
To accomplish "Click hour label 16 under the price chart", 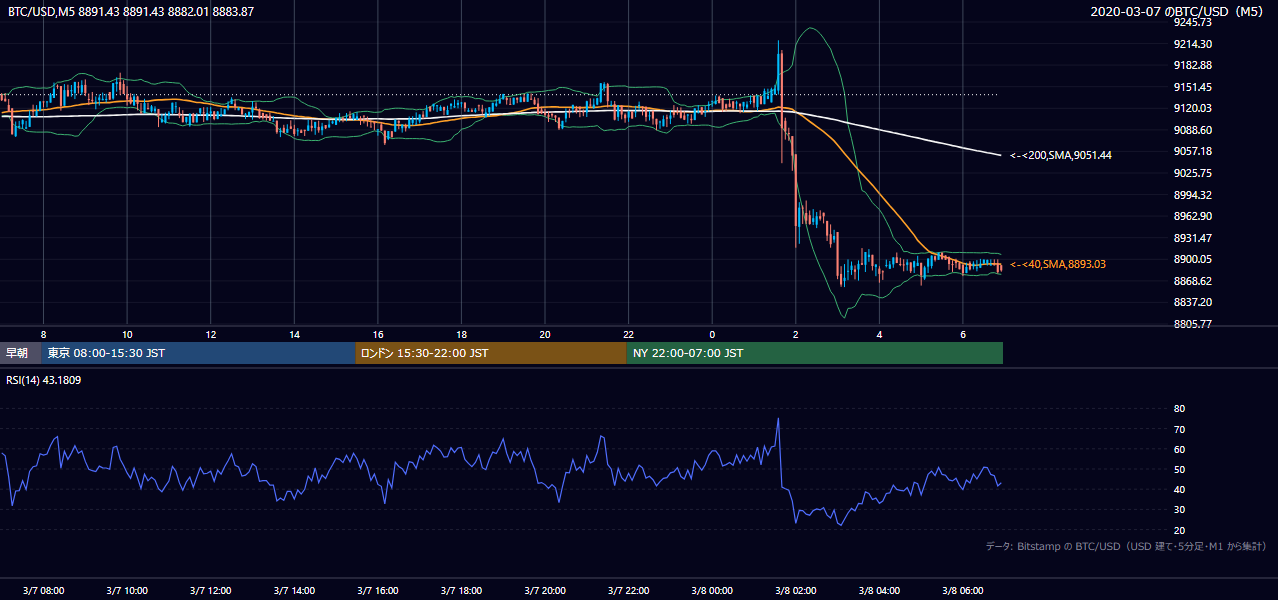I will 378,334.
